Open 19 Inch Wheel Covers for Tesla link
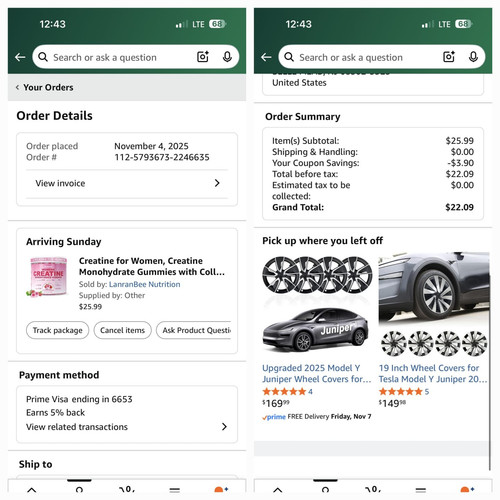This screenshot has height=500, width=500. 433,373
